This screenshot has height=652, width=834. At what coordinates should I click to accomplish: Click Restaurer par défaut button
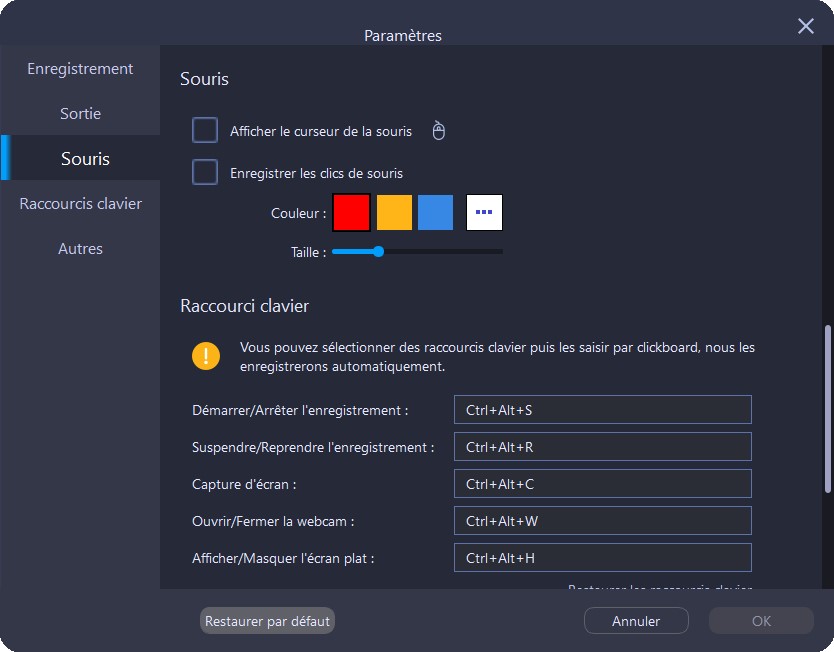267,621
